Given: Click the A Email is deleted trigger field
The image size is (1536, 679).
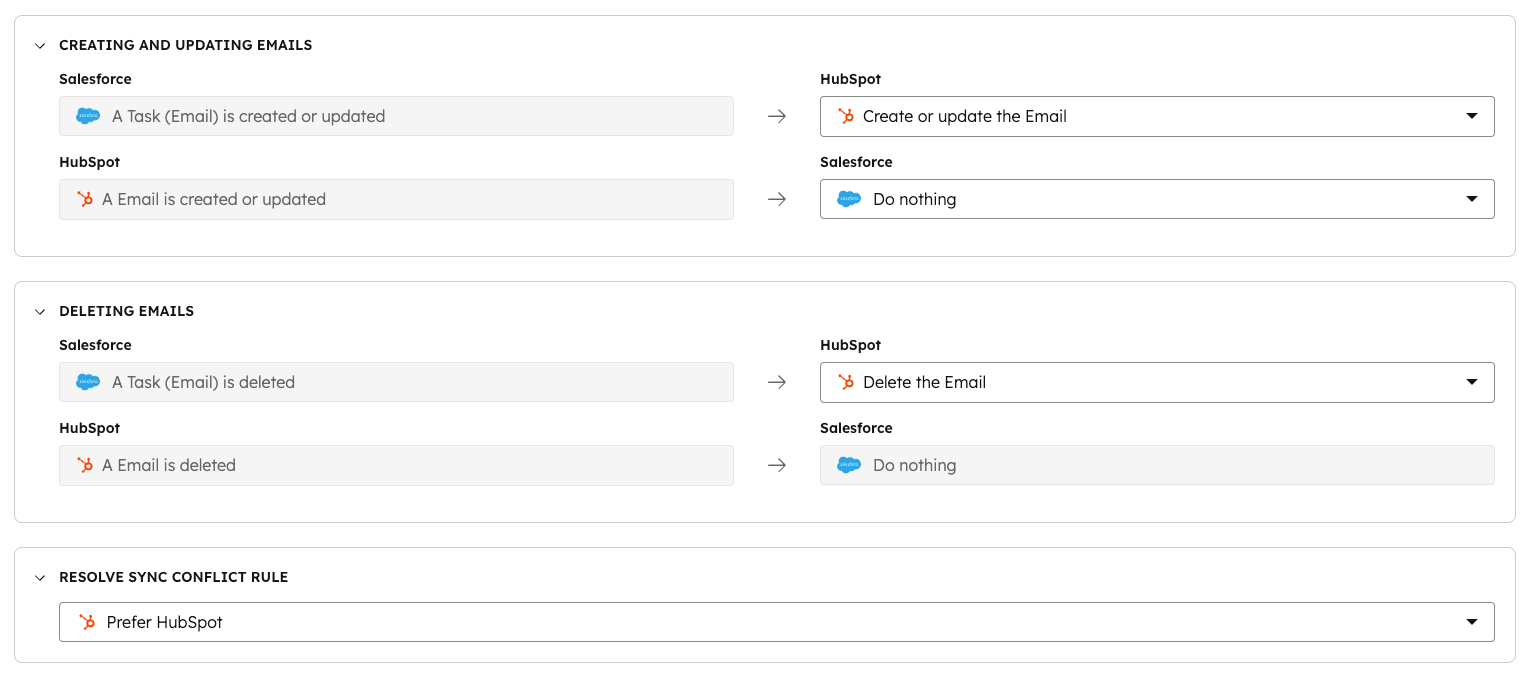Looking at the screenshot, I should click(396, 465).
